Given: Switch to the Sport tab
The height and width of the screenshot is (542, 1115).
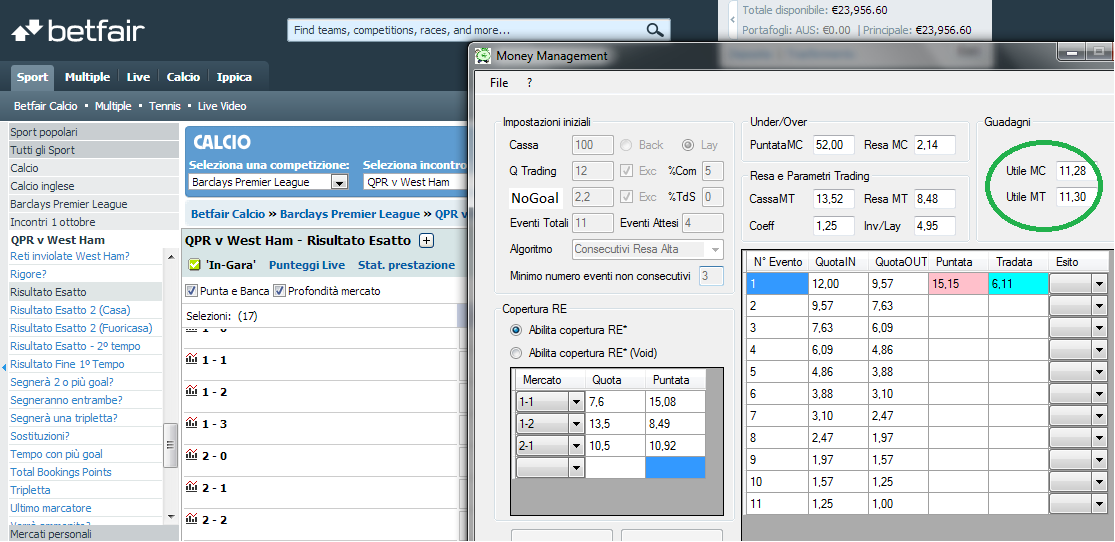Looking at the screenshot, I should click(x=32, y=77).
